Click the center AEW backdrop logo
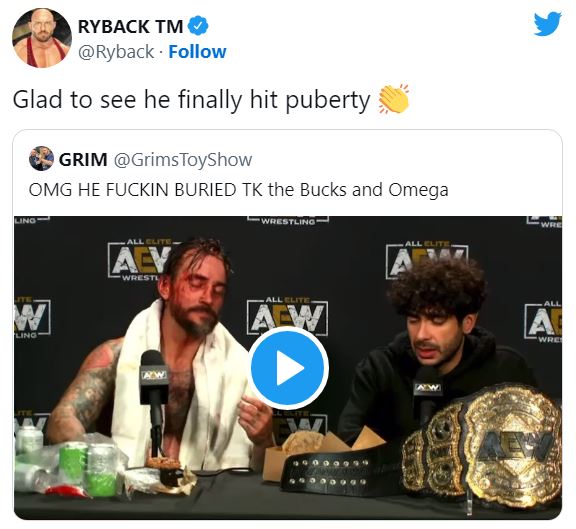Image resolution: width=576 pixels, height=529 pixels. [x=287, y=316]
